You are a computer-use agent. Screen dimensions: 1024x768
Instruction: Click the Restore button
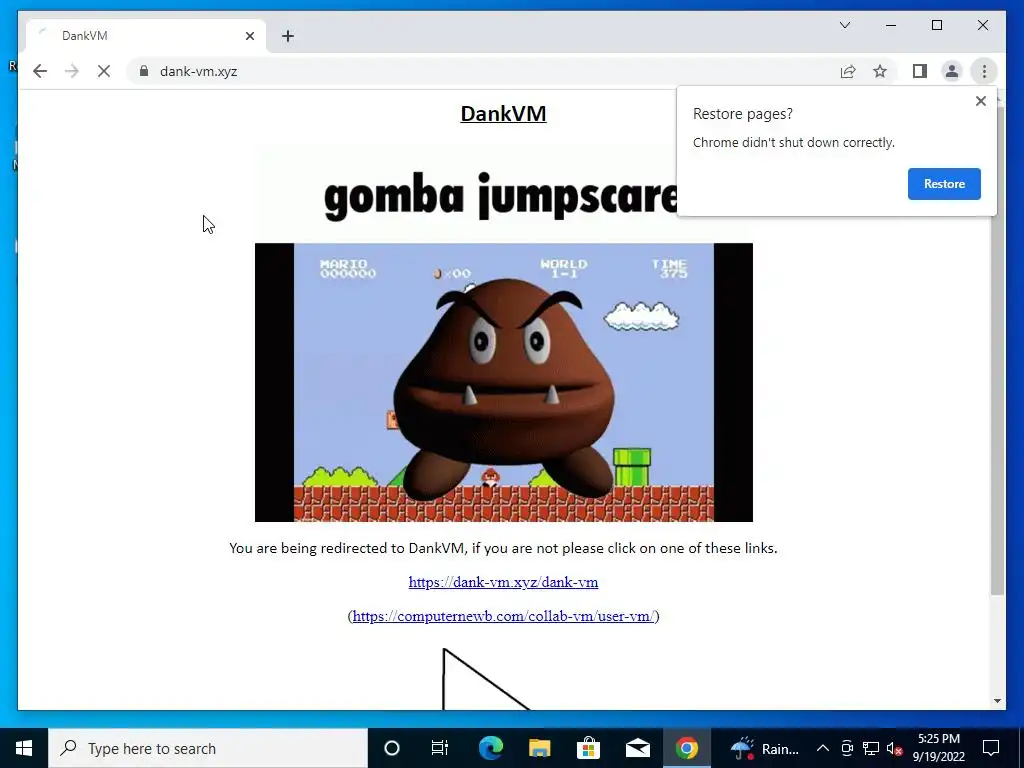[944, 184]
